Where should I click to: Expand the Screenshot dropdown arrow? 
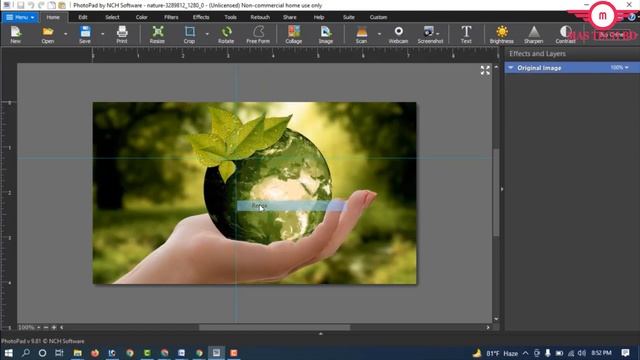tap(438, 33)
